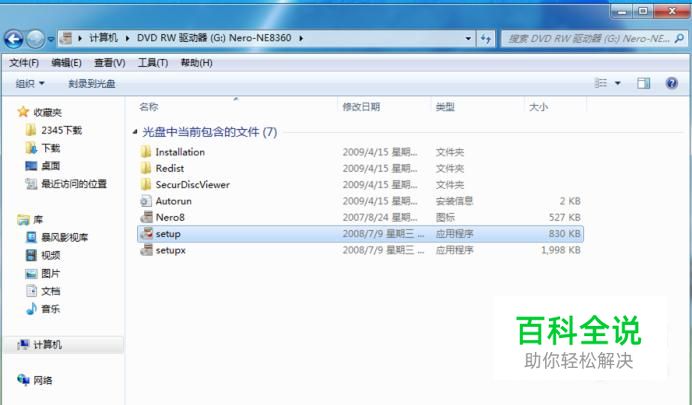Select the setupx application icon

tap(146, 250)
